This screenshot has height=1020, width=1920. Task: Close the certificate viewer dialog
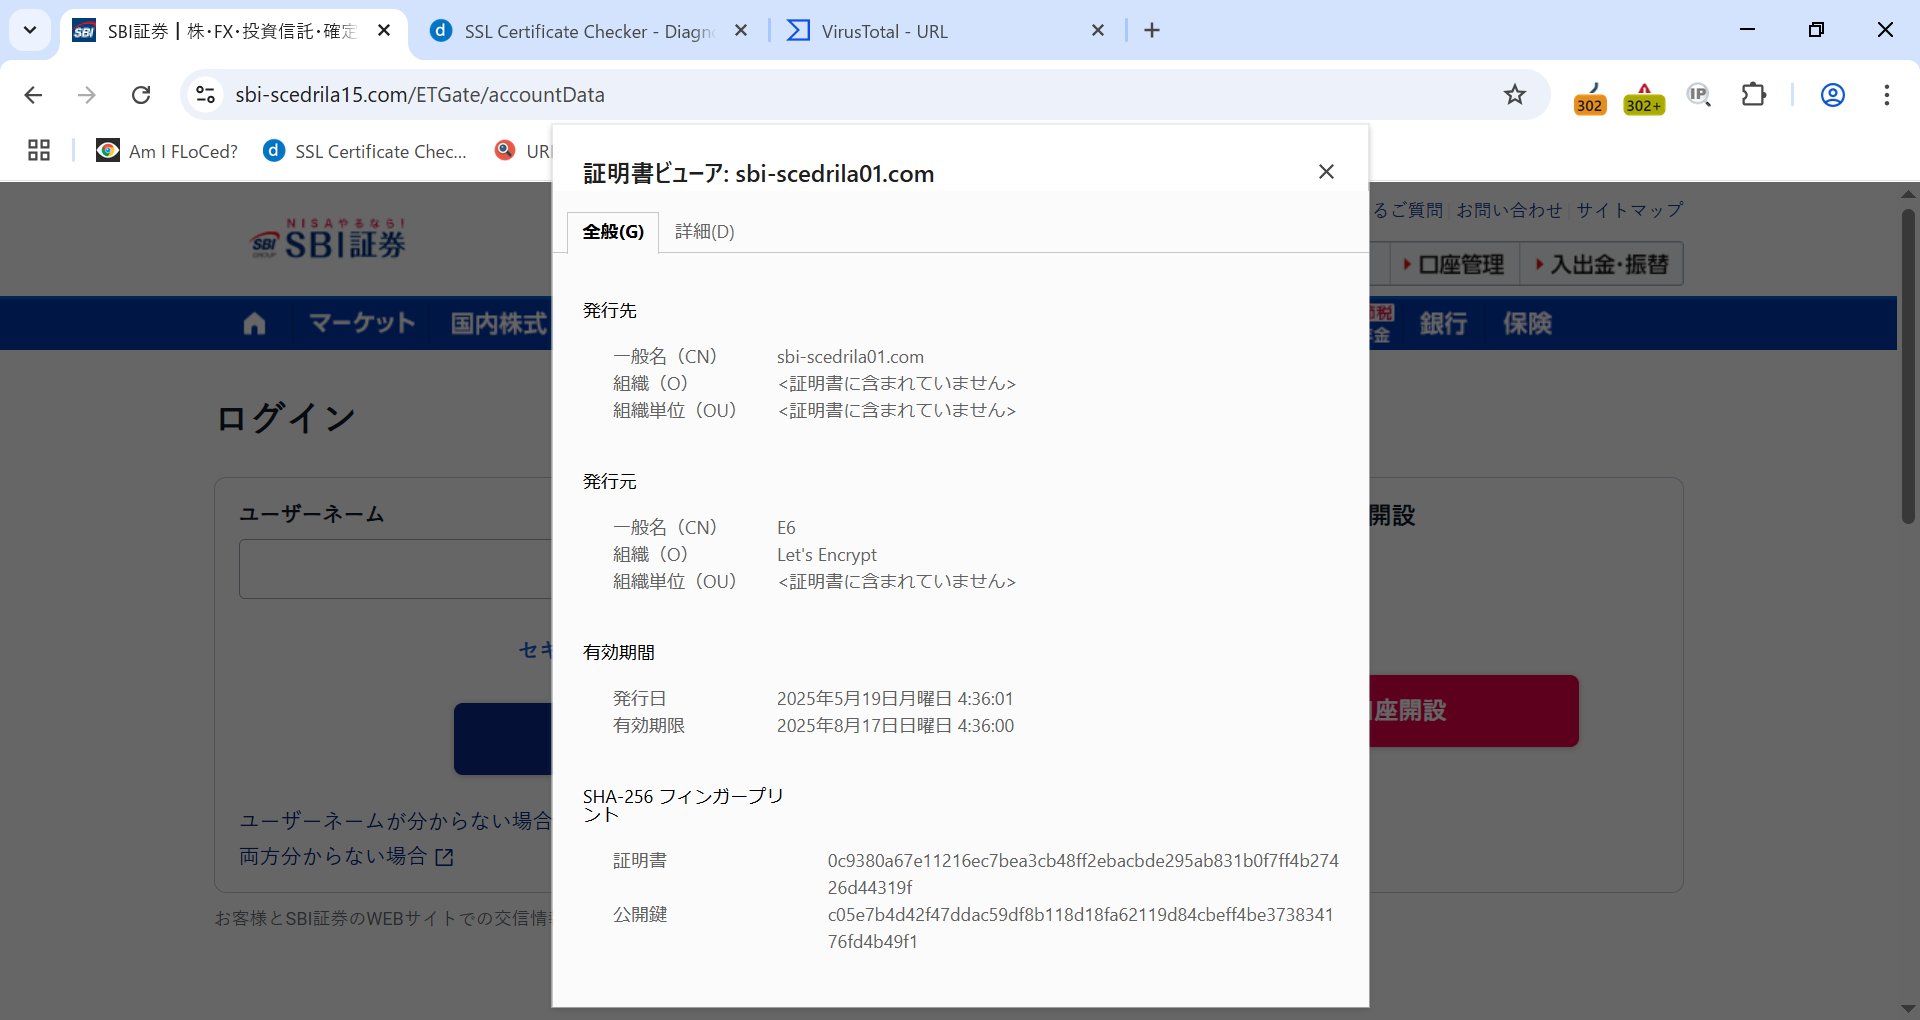coord(1326,172)
